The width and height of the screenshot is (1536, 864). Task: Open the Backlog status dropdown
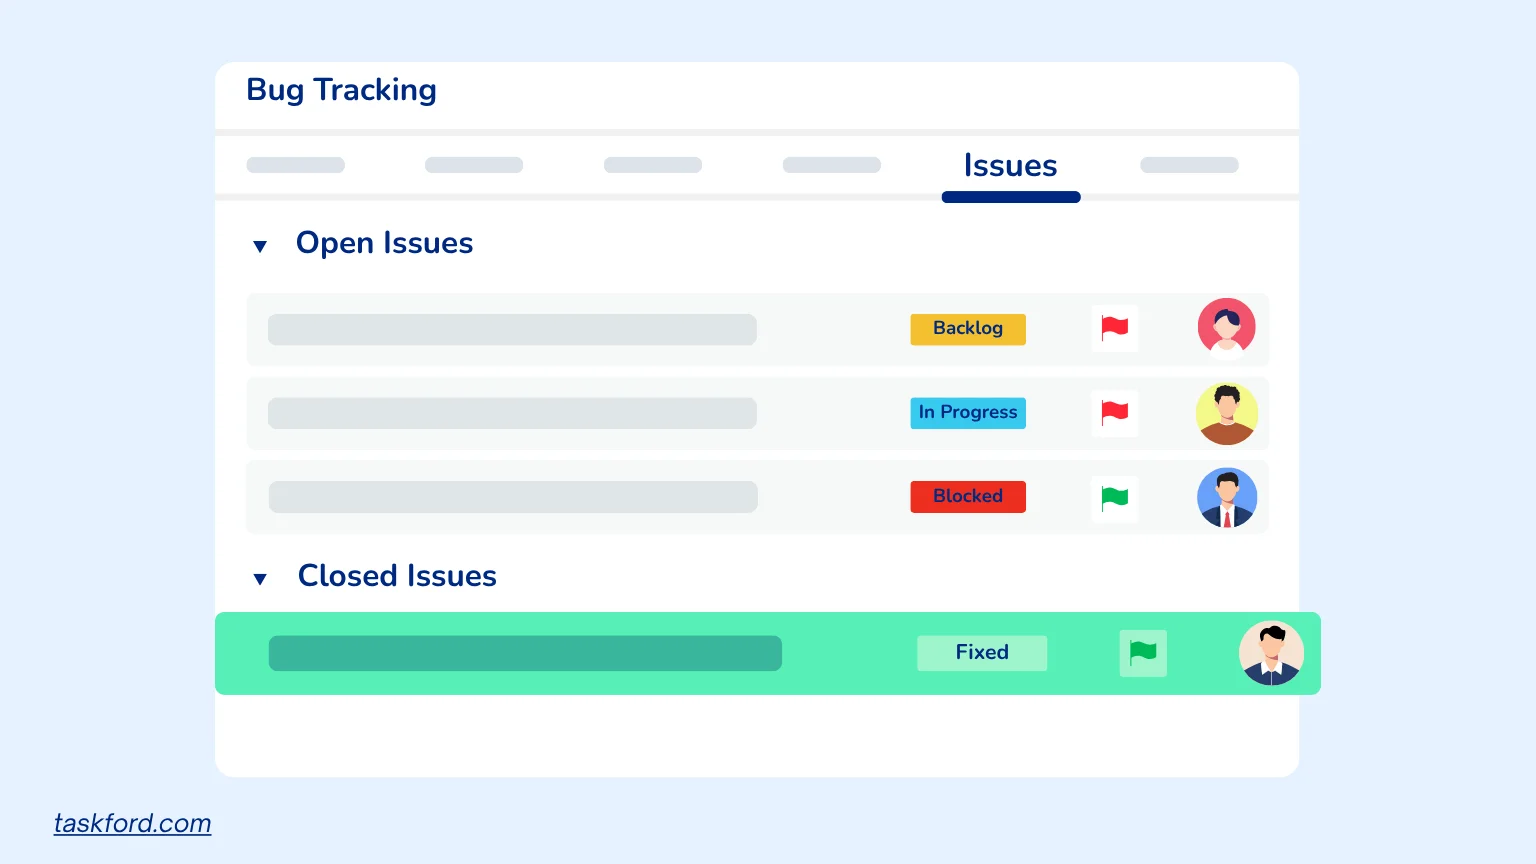[967, 329]
